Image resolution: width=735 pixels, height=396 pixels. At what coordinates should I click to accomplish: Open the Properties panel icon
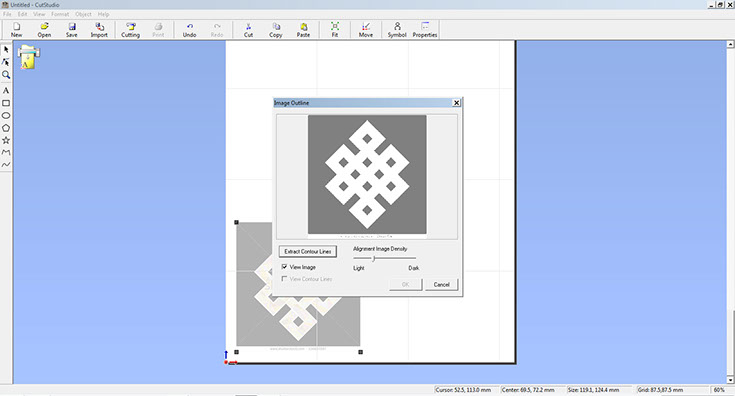425,30
